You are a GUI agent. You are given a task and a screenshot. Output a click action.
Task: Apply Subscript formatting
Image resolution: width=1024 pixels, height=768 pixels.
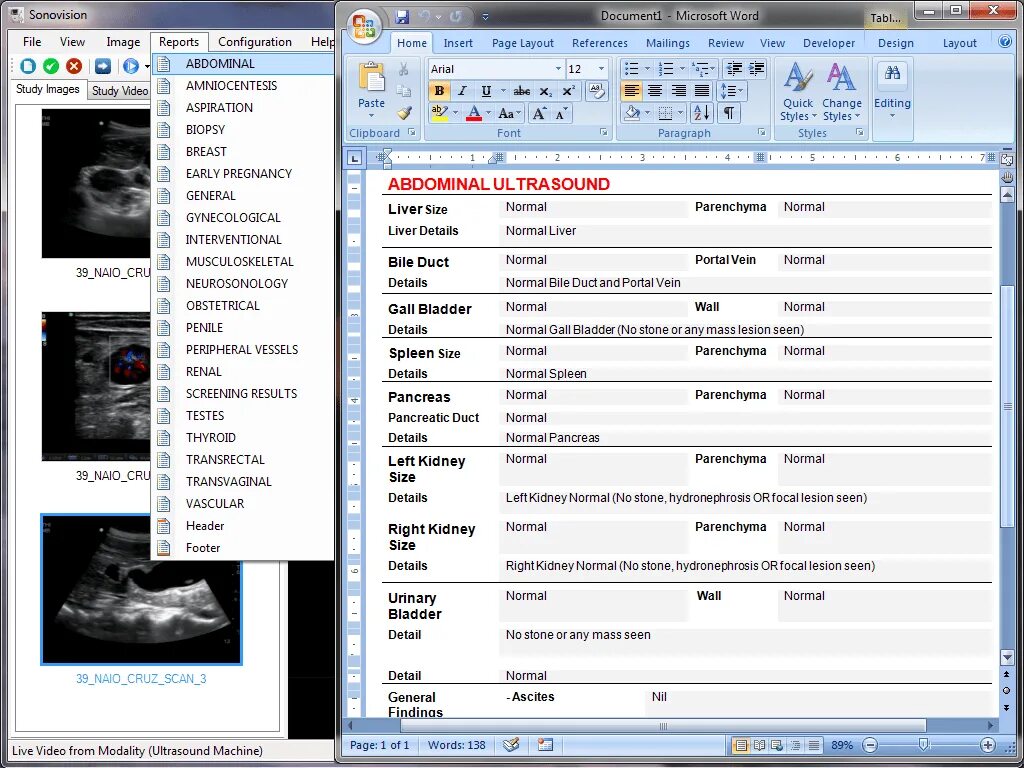coord(546,91)
